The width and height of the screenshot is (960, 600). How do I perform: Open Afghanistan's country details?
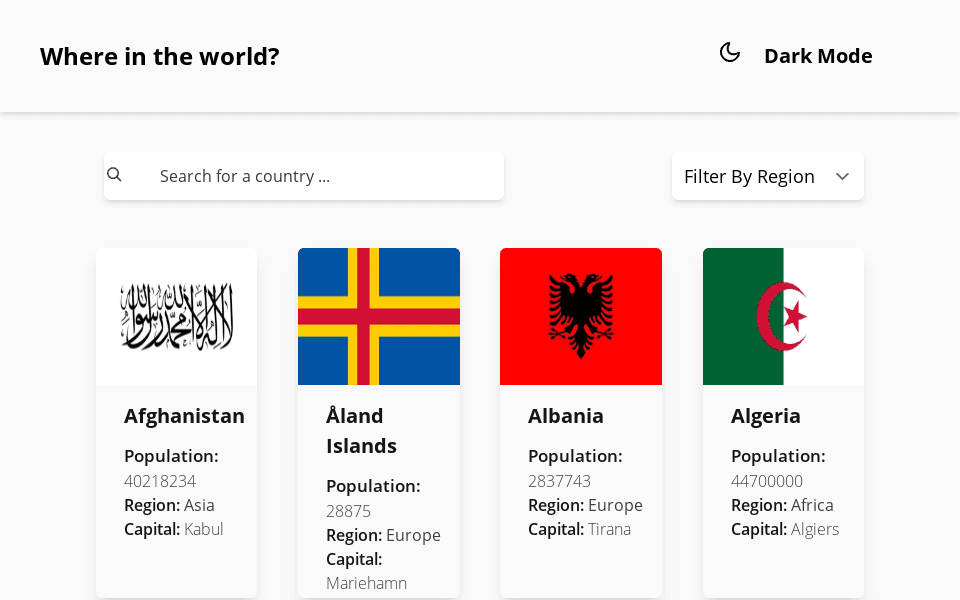click(184, 416)
